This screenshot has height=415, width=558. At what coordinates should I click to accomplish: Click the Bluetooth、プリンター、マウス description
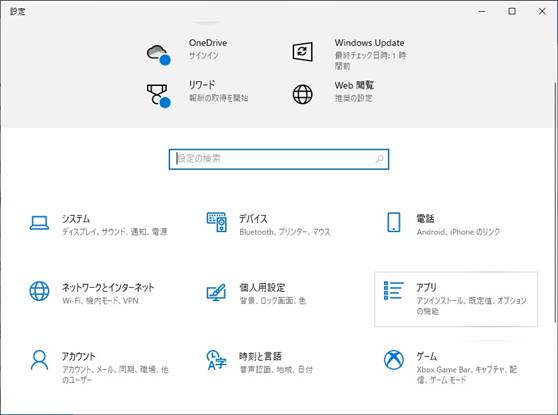pyautogui.click(x=285, y=232)
